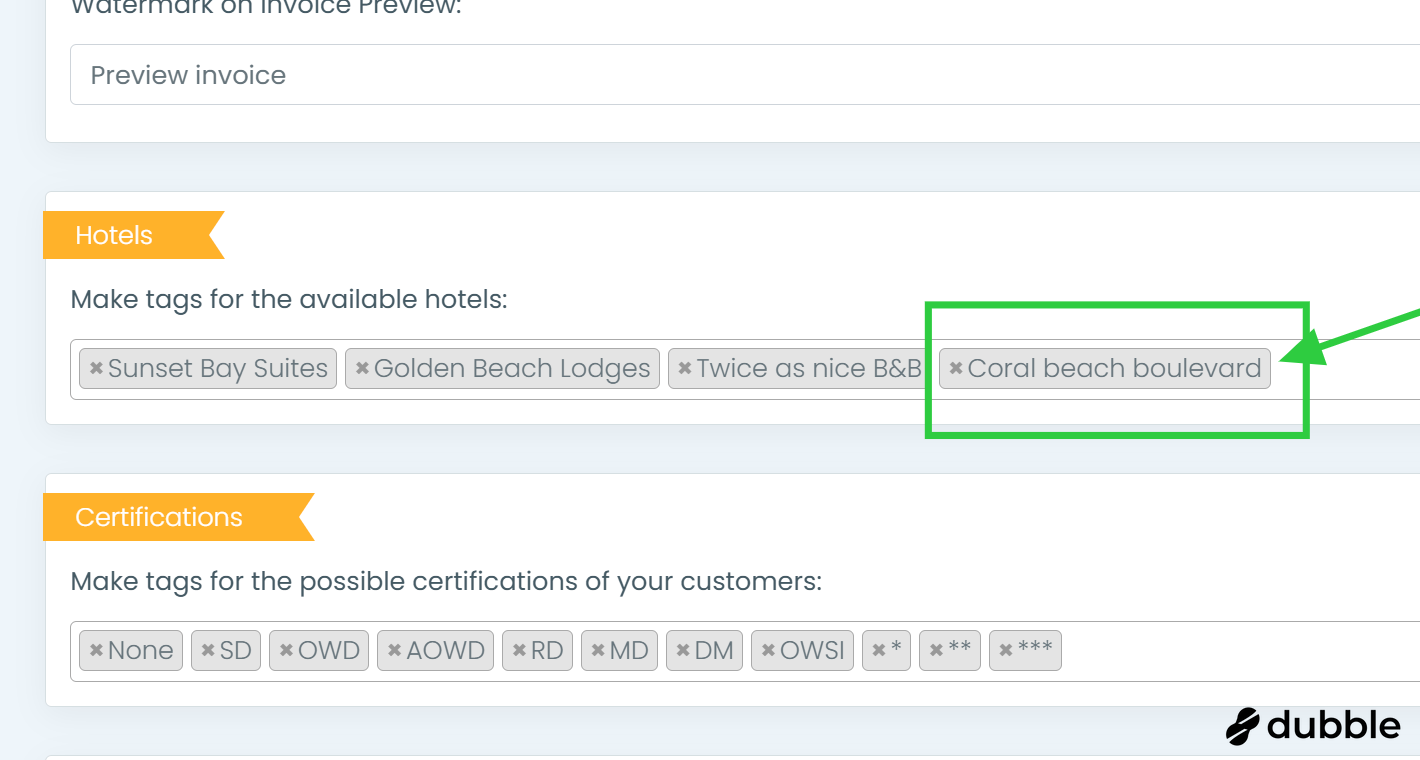Delete the OWSI certification tag
Screen dimensions: 1420x760
pyautogui.click(x=768, y=651)
